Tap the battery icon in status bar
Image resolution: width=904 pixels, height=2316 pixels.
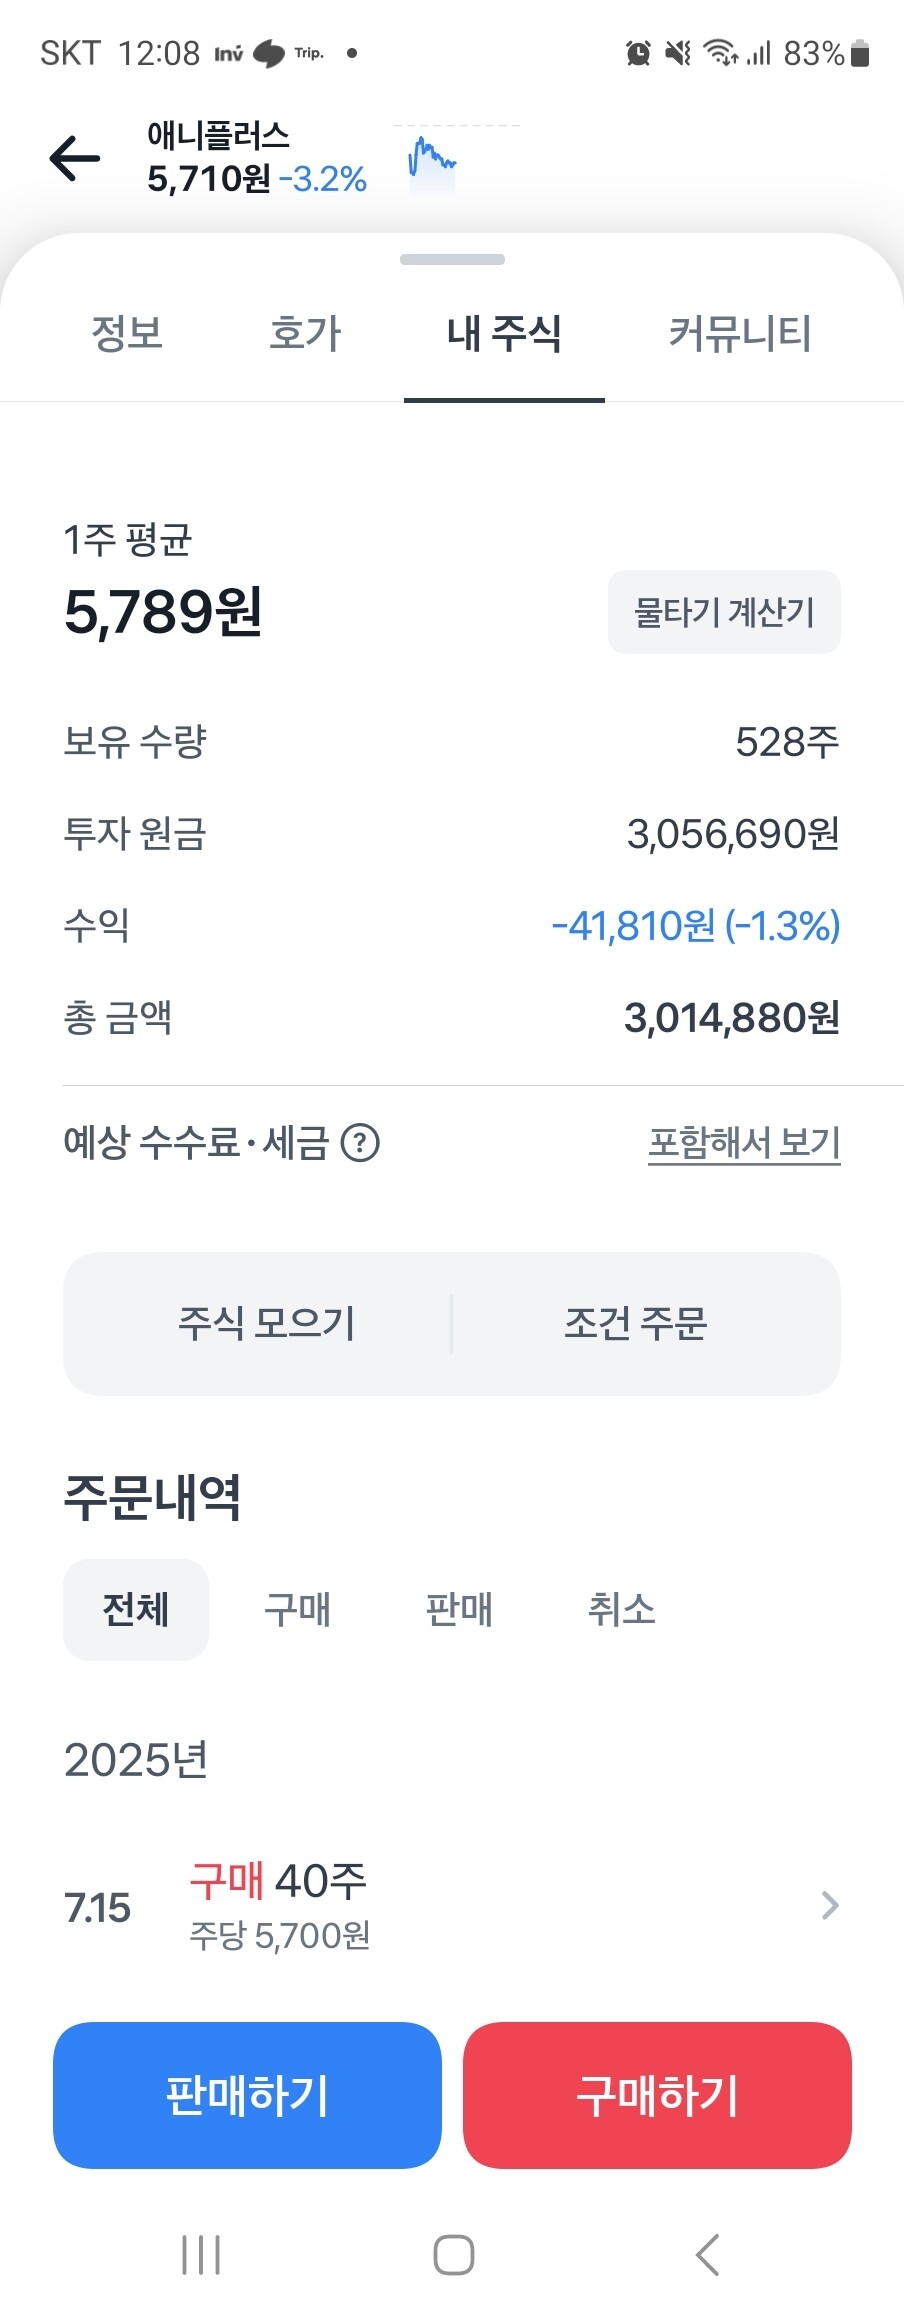tap(860, 53)
